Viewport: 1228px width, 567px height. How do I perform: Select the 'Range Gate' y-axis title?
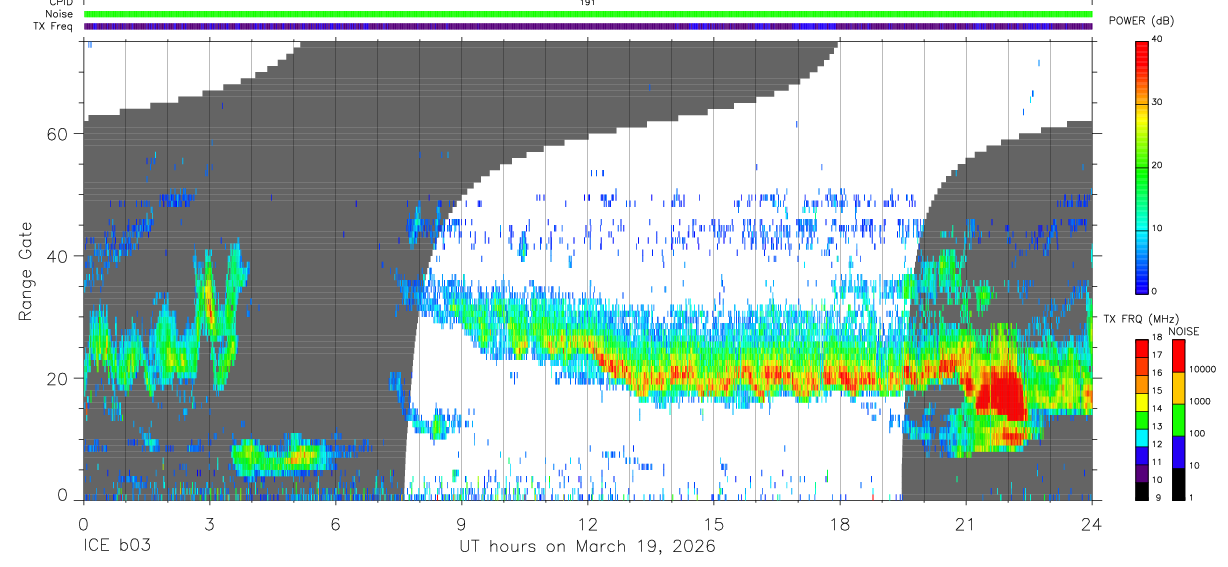(28, 271)
